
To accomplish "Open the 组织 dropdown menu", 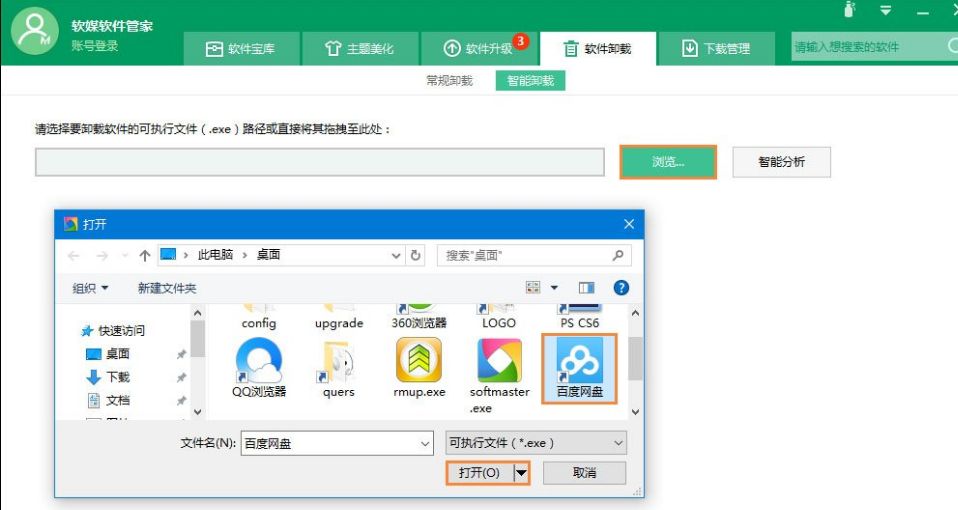I will tap(90, 288).
